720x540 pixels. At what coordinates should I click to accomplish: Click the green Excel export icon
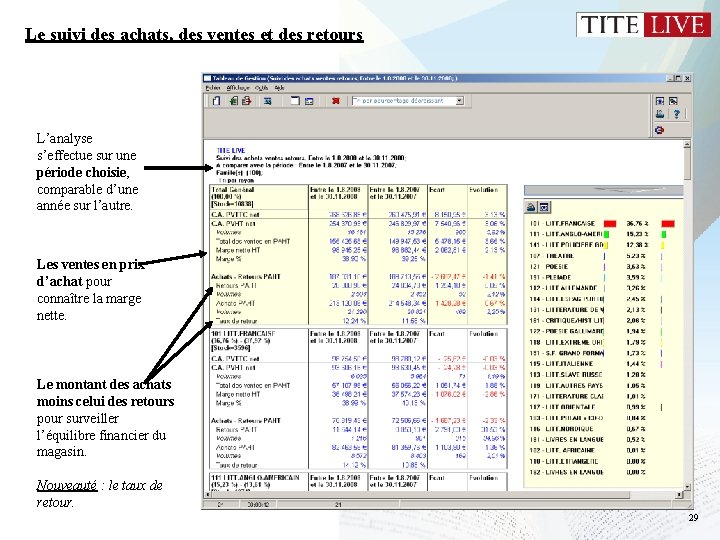(x=234, y=101)
